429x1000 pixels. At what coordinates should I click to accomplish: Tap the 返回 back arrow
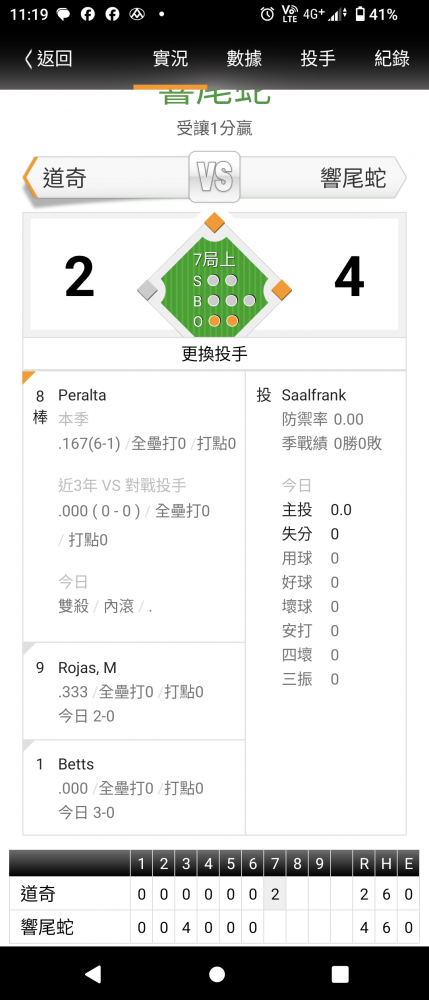click(x=48, y=59)
